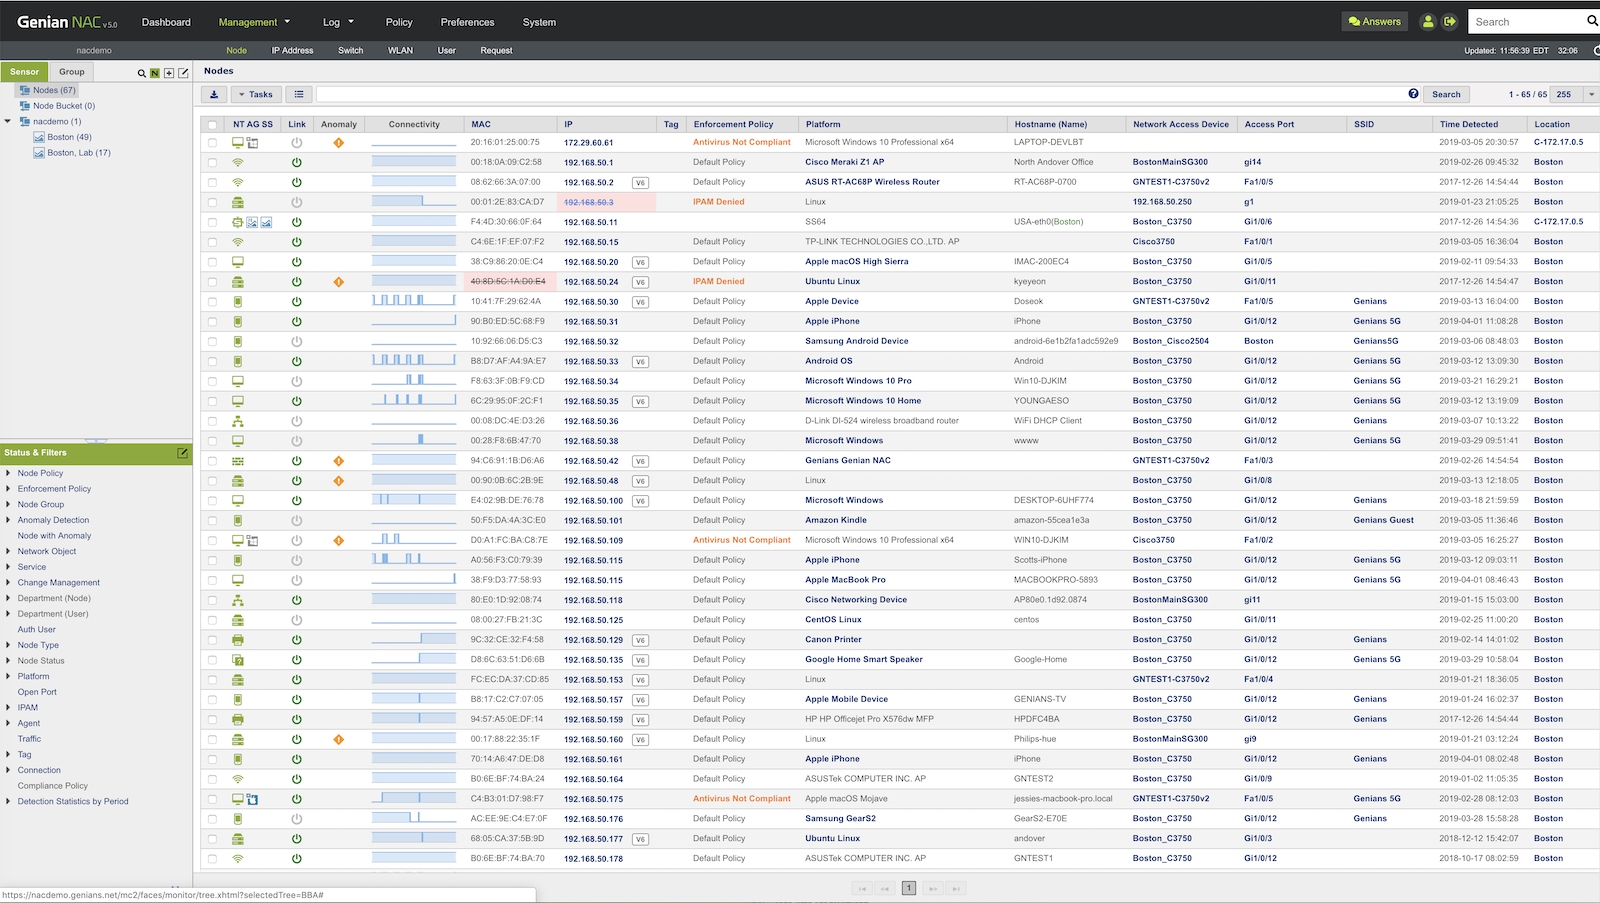Screen dimensions: 1600x903
Task: Click the Answers button in the top bar
Action: click(x=1374, y=20)
